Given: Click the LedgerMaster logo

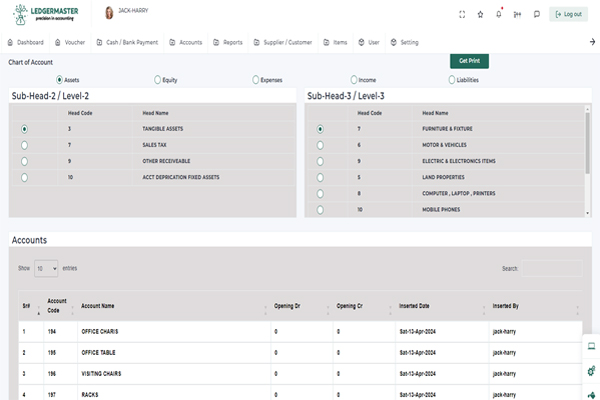Looking at the screenshot, I should coord(46,15).
